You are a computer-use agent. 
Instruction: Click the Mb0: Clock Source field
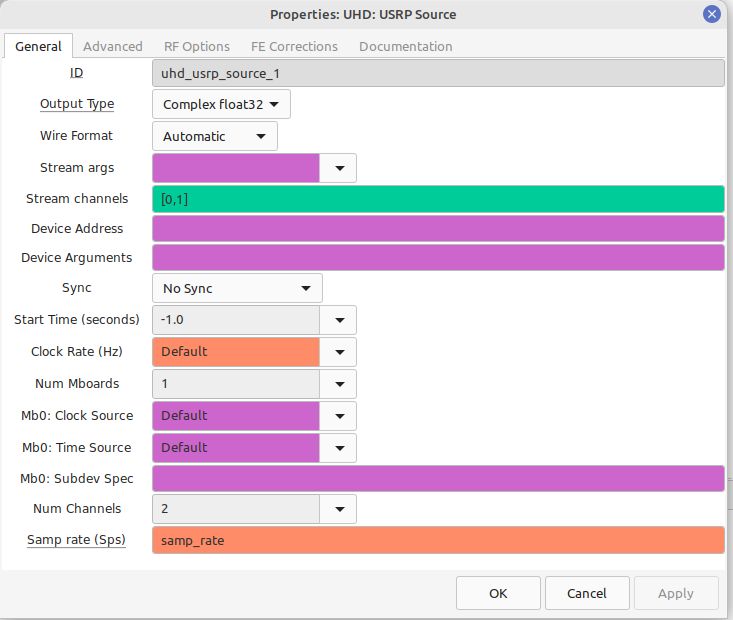coord(236,416)
